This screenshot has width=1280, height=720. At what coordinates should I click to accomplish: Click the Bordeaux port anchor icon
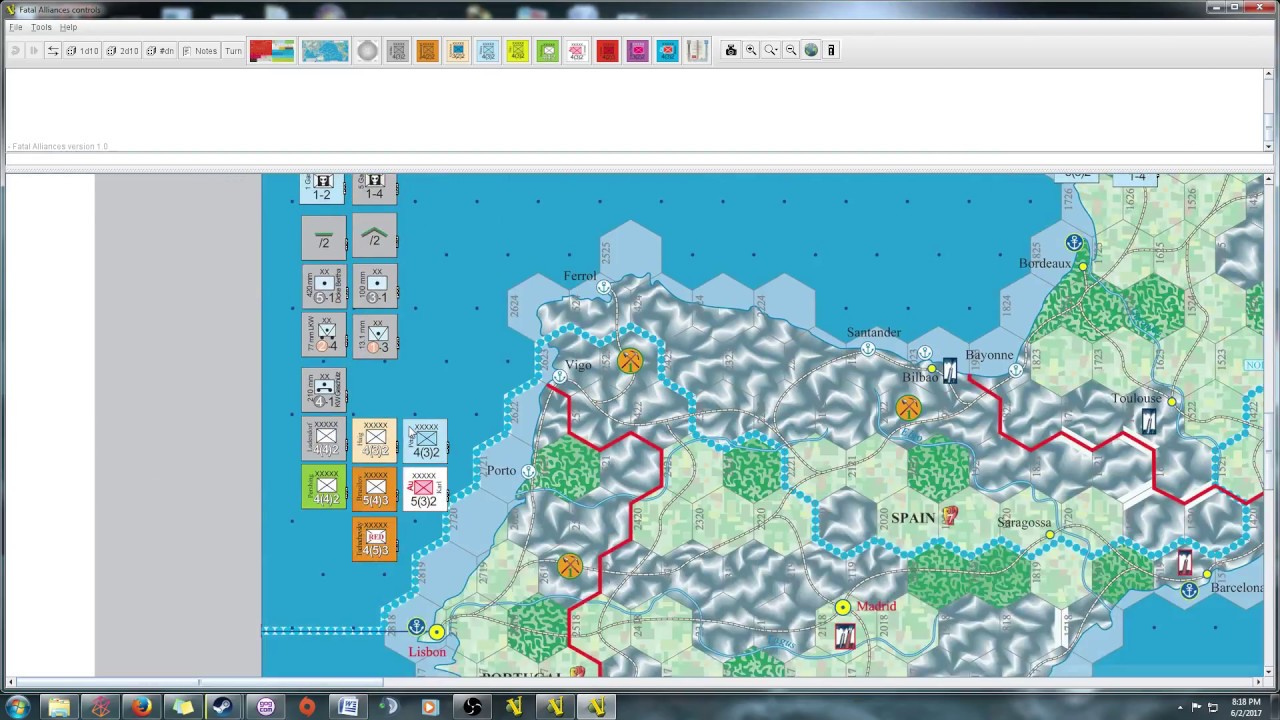[1074, 242]
